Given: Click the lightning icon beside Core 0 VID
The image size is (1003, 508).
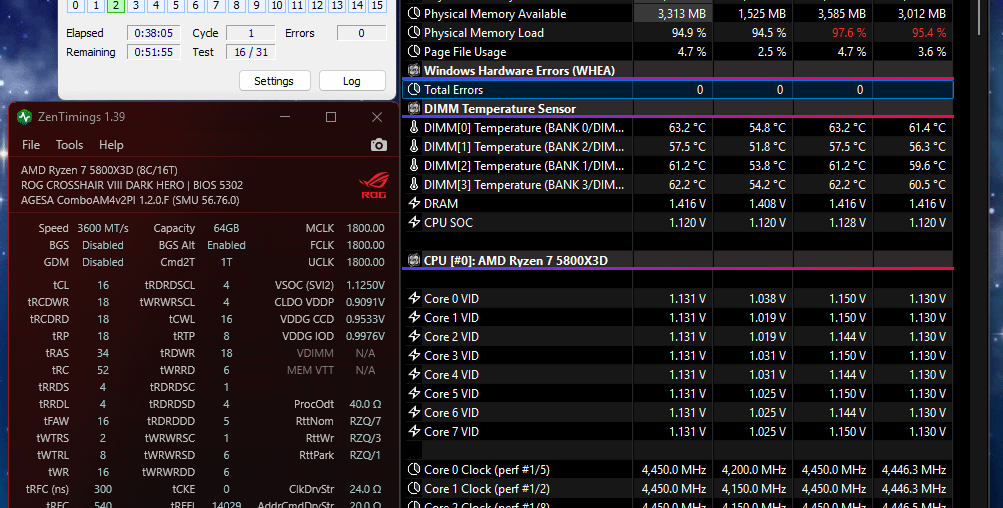Looking at the screenshot, I should (x=414, y=298).
